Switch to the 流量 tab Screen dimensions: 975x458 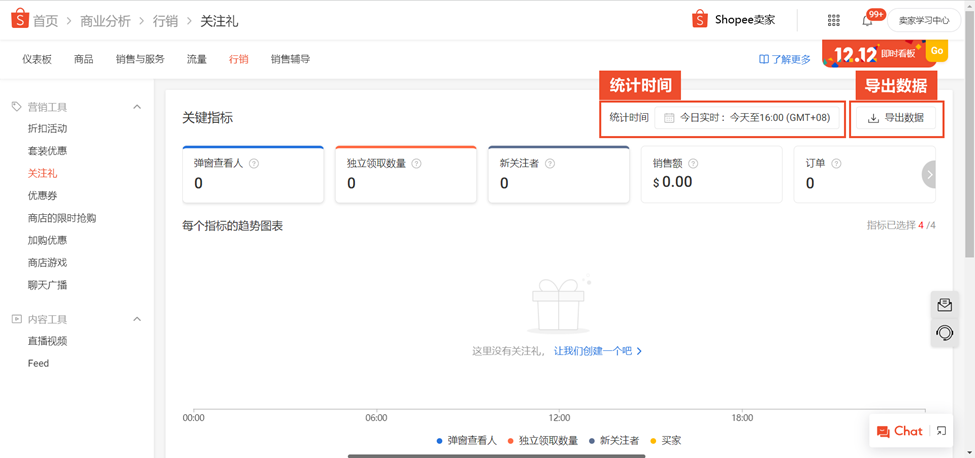click(196, 59)
